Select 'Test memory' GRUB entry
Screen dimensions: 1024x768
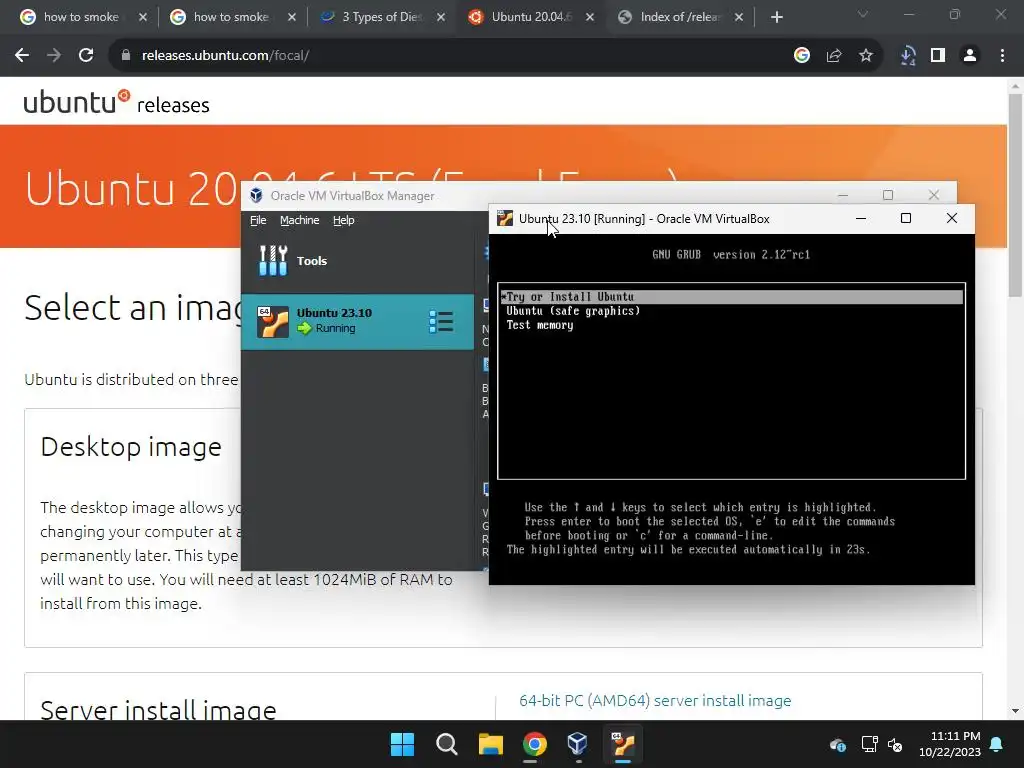[539, 325]
